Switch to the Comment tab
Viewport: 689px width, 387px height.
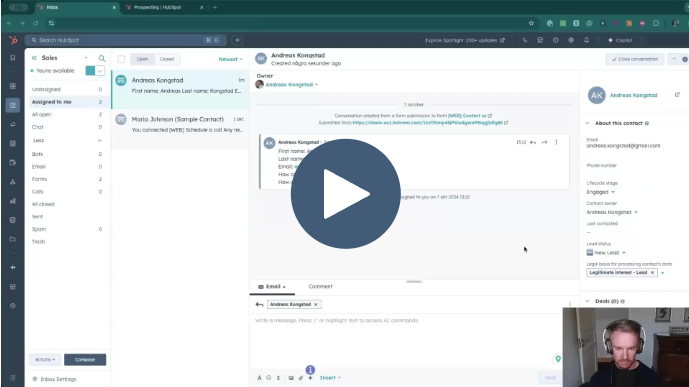point(320,286)
